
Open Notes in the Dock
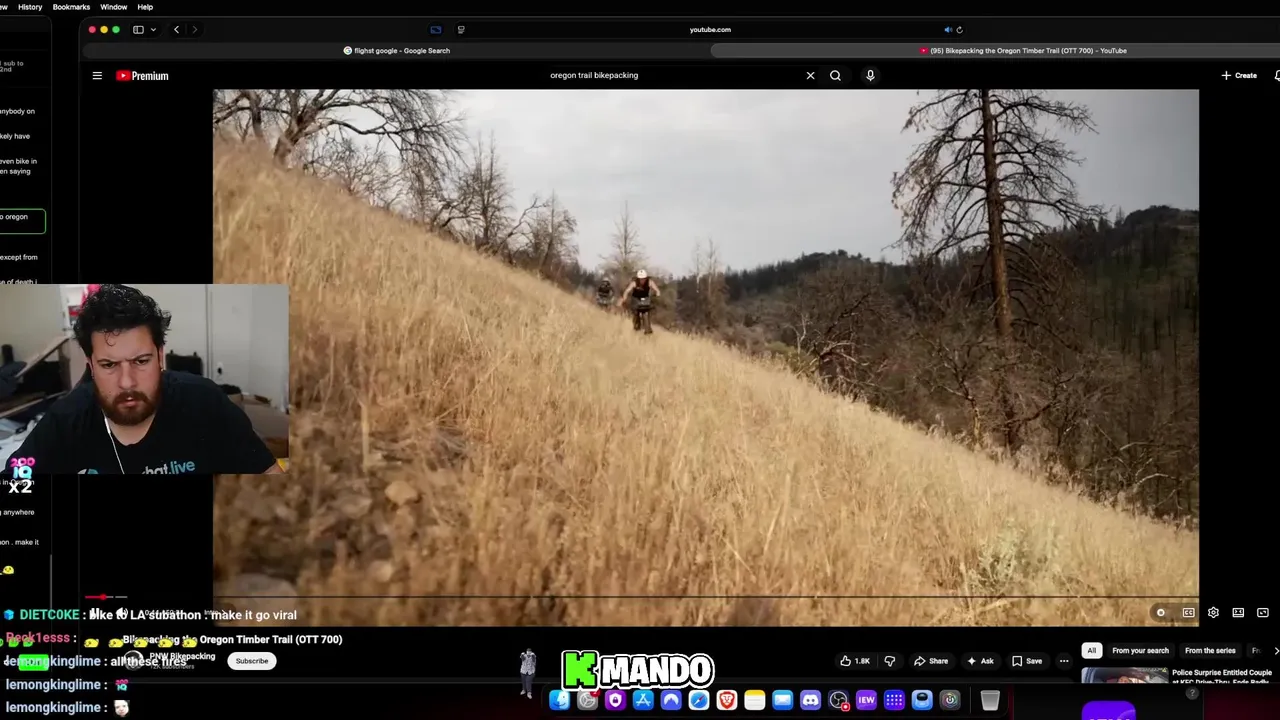click(755, 701)
